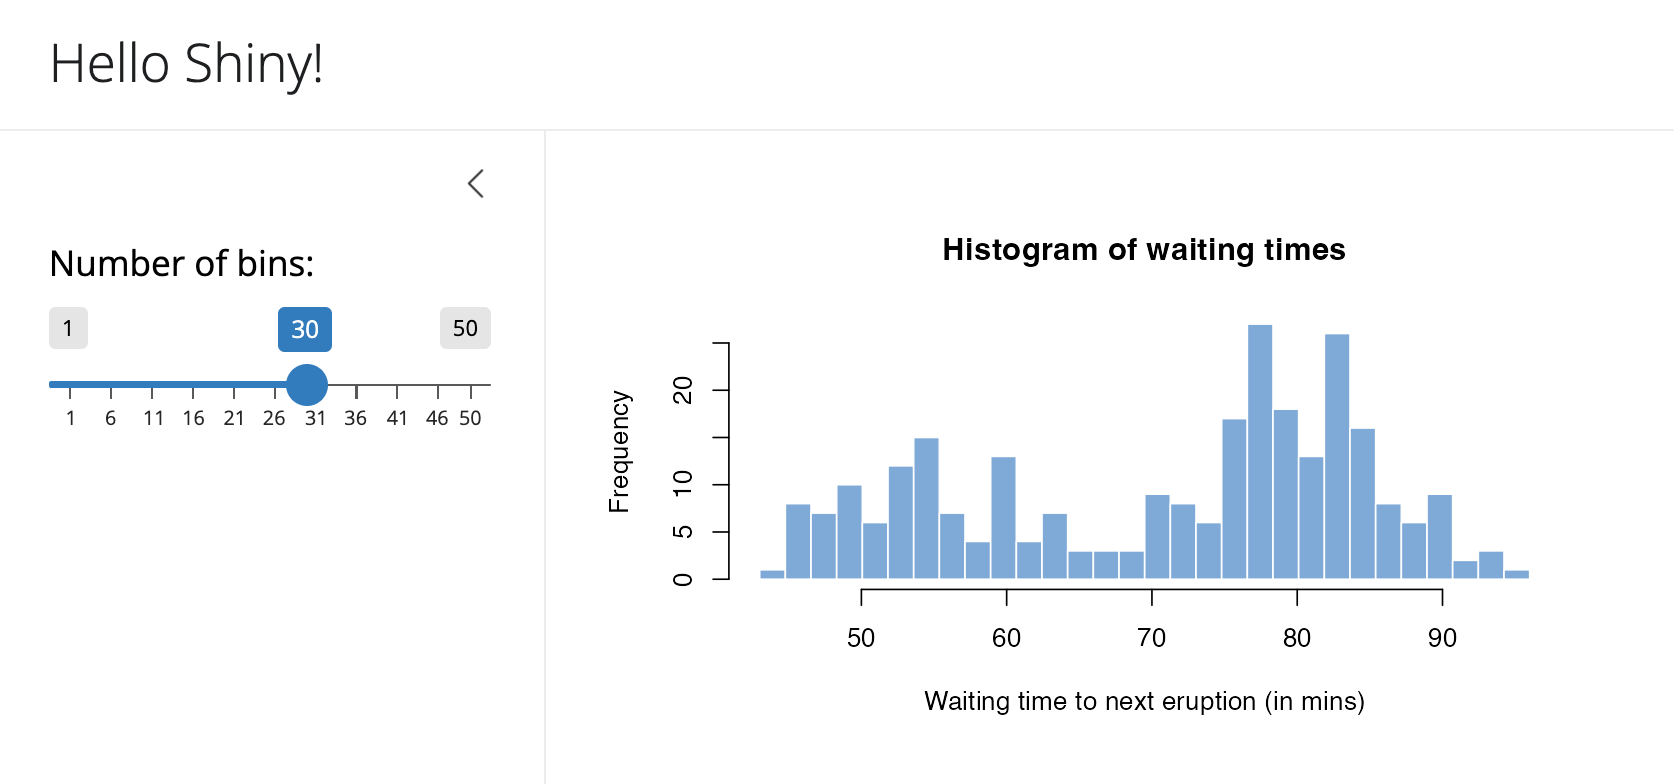1674x784 pixels.
Task: Click the slider track at tick 36
Action: coord(356,384)
